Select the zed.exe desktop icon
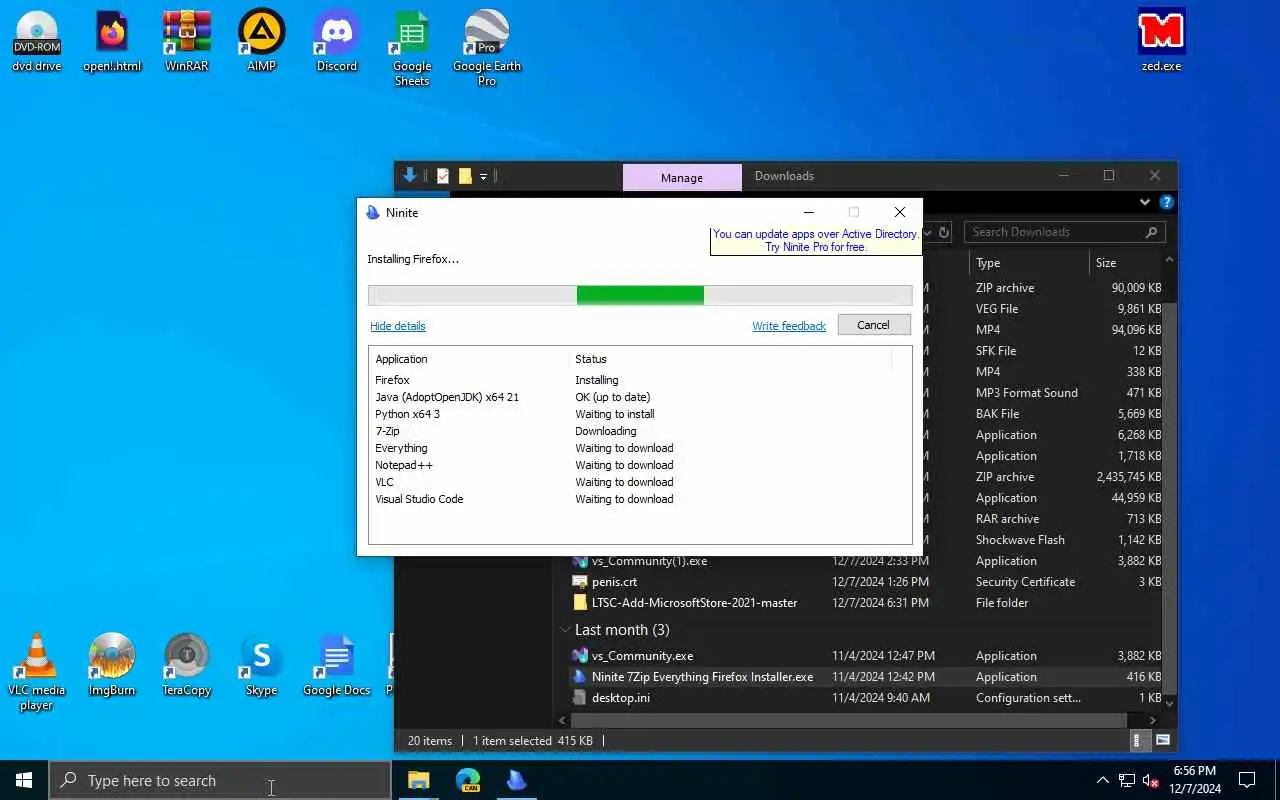Viewport: 1280px width, 800px height. pos(1162,42)
